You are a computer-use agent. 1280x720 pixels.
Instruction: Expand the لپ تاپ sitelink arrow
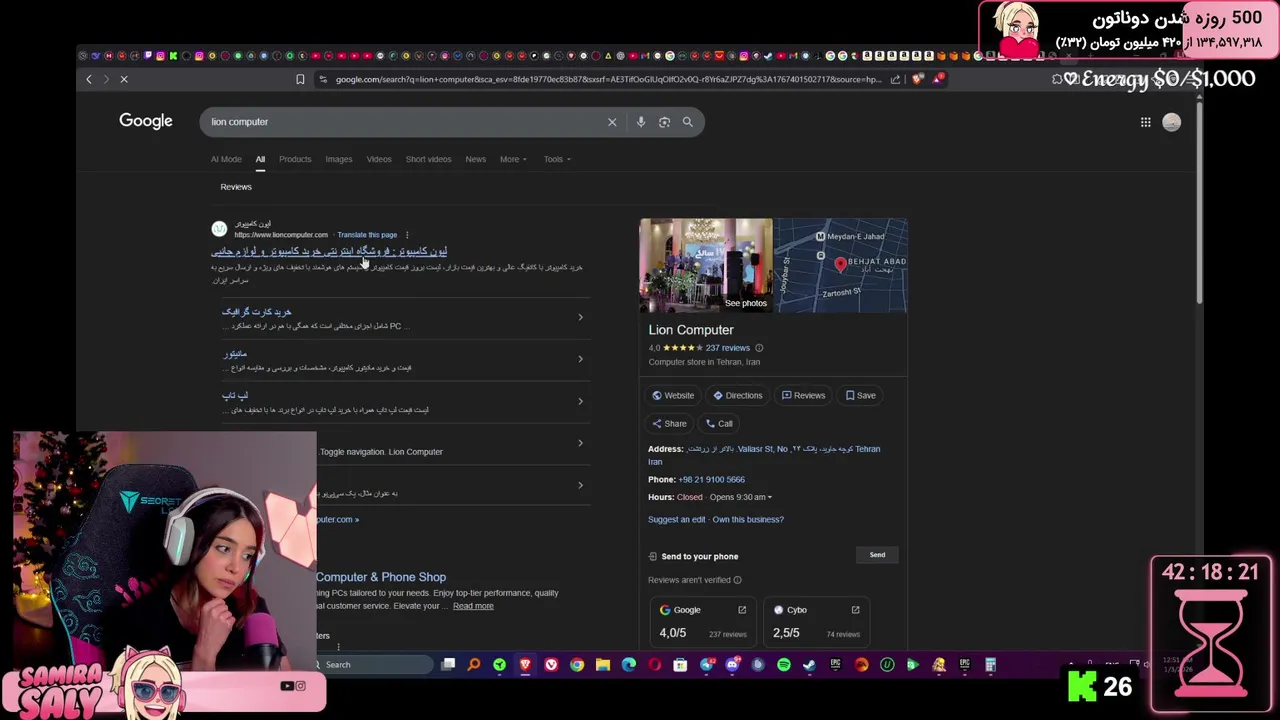(580, 402)
